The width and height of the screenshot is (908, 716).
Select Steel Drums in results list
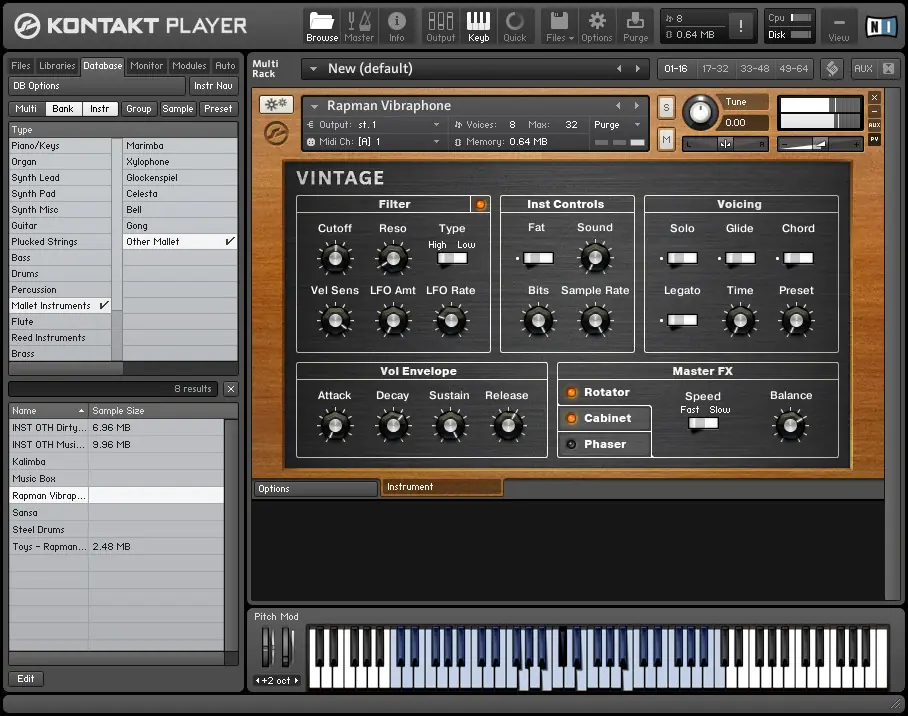pos(116,529)
